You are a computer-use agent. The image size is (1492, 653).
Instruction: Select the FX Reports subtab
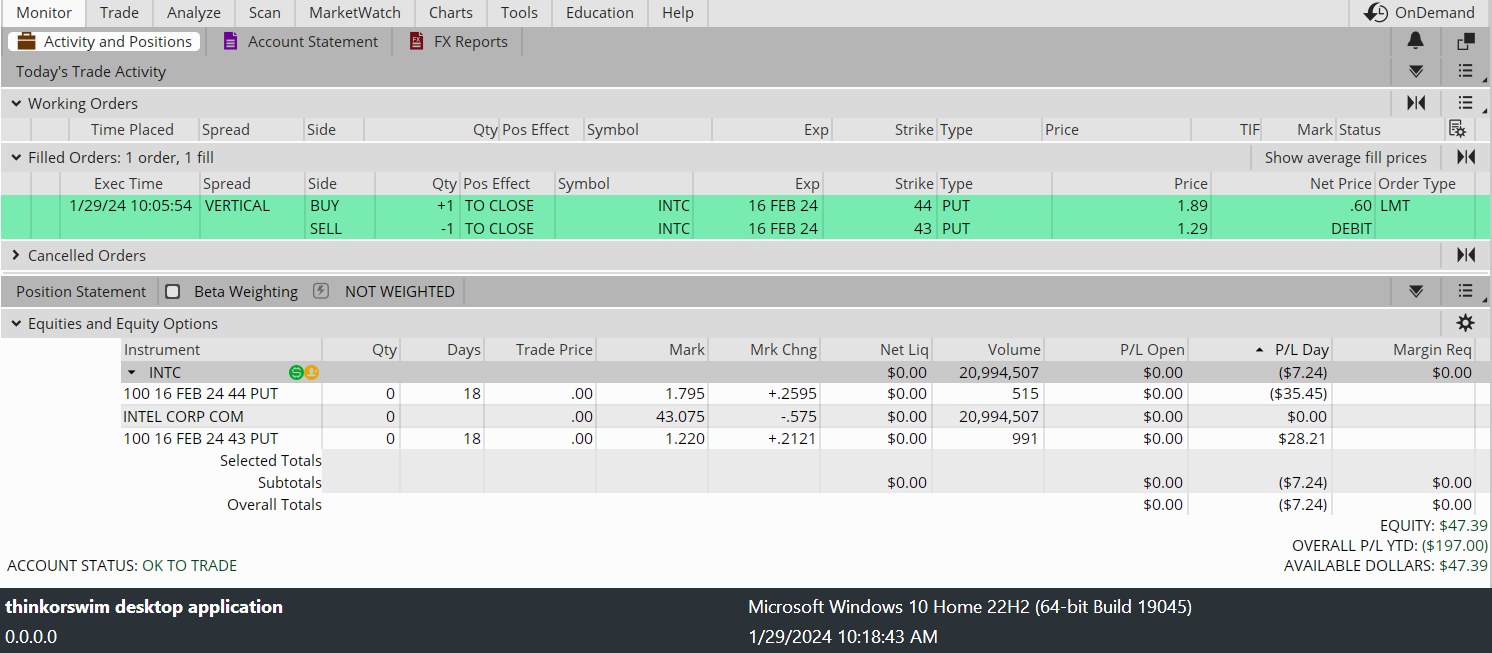point(459,41)
